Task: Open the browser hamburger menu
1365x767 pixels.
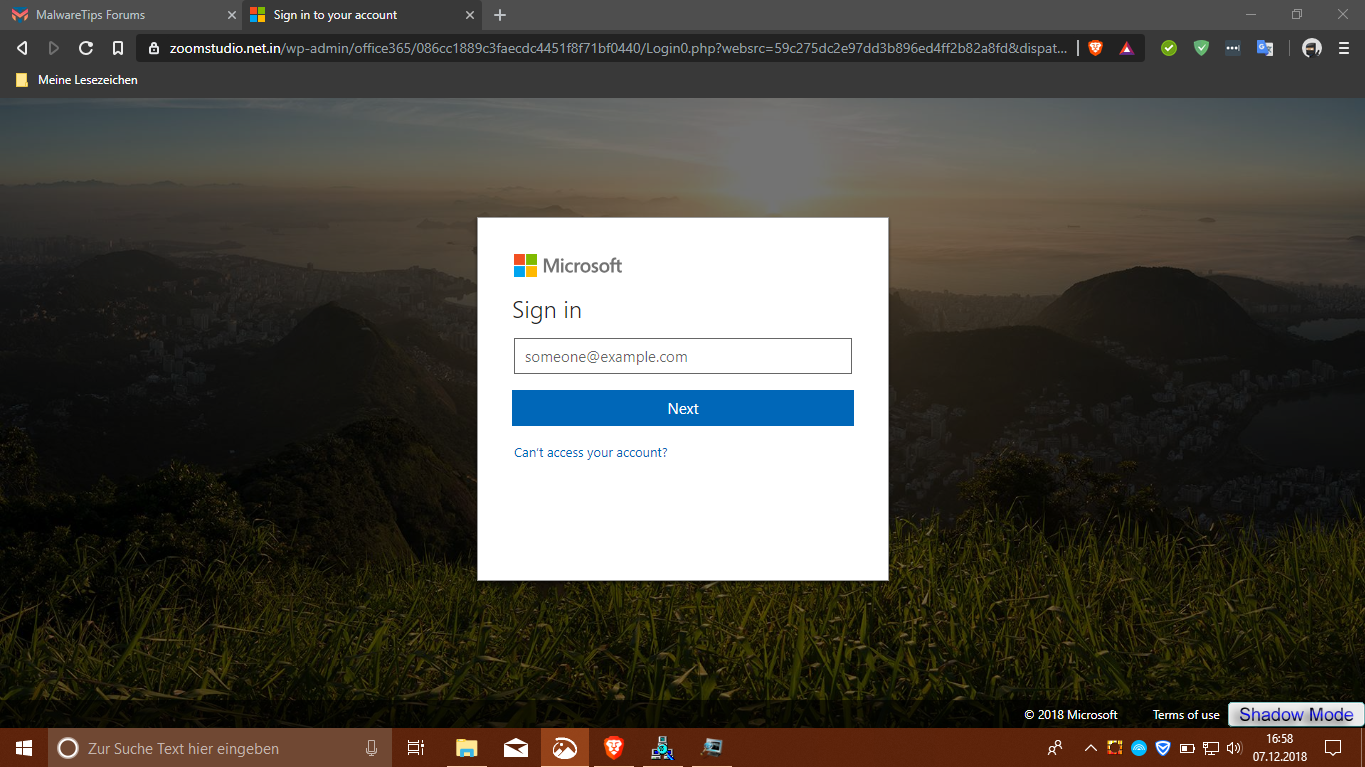Action: tap(1344, 48)
